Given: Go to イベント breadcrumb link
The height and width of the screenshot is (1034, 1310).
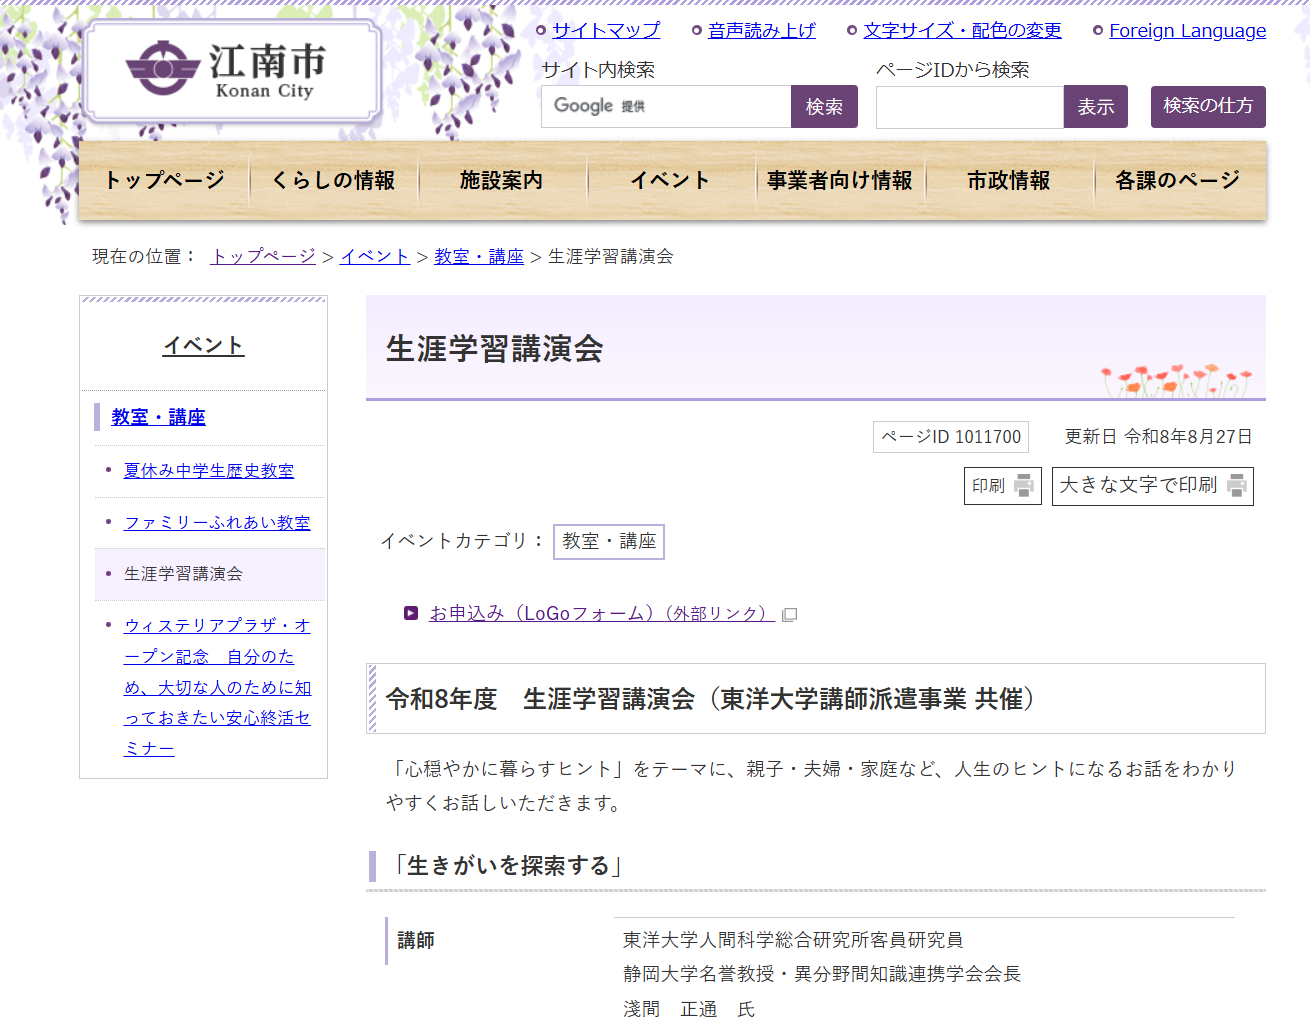Looking at the screenshot, I should [375, 257].
